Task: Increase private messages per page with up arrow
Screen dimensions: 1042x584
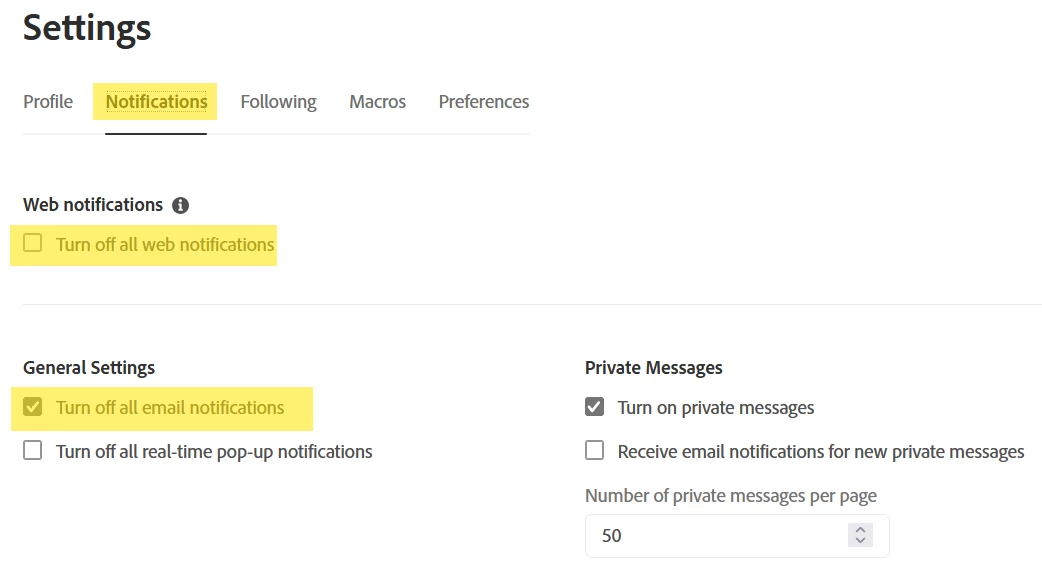Action: pos(860,530)
